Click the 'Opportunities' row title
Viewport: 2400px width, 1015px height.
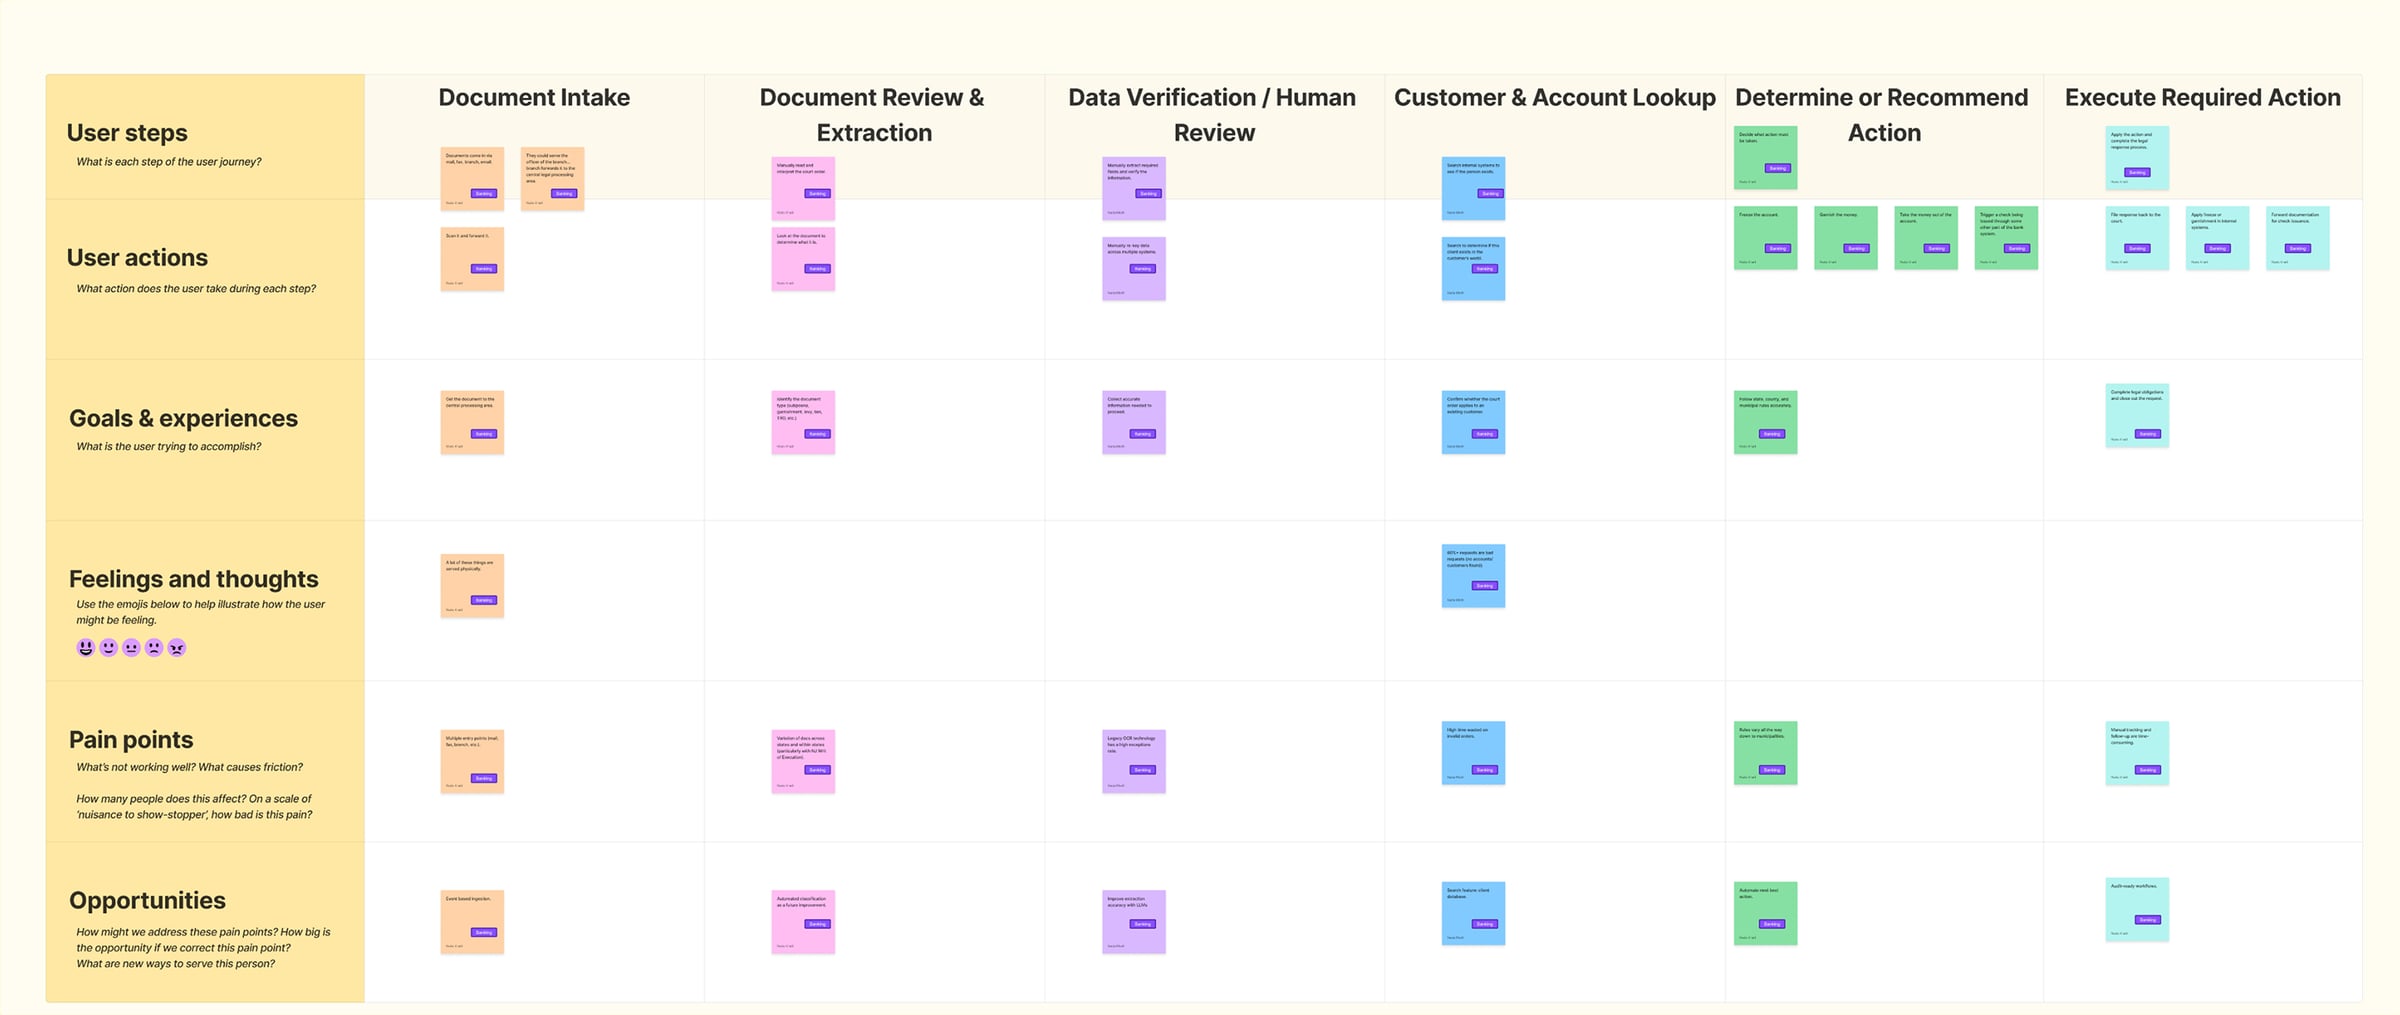(147, 900)
